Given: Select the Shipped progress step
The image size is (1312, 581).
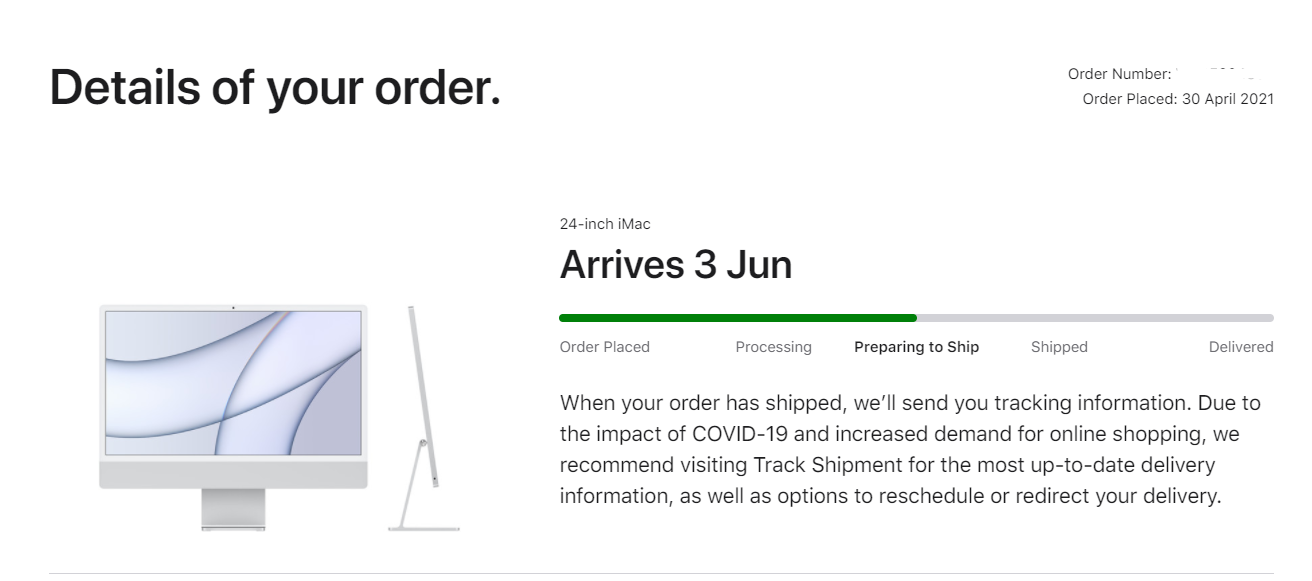Looking at the screenshot, I should tap(1059, 347).
